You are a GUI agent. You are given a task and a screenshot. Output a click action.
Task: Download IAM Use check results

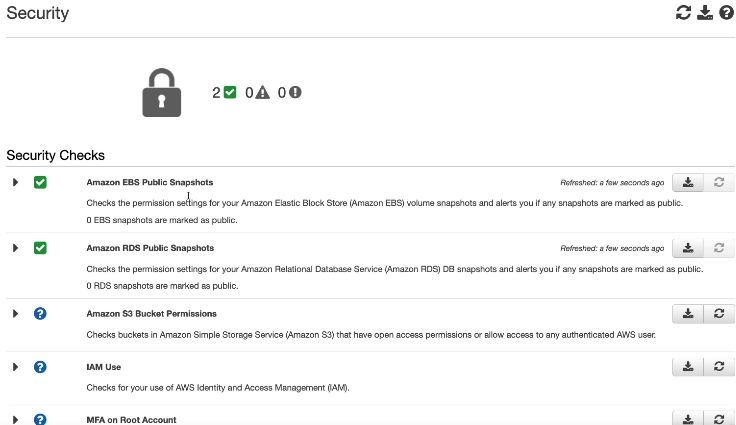pos(688,367)
